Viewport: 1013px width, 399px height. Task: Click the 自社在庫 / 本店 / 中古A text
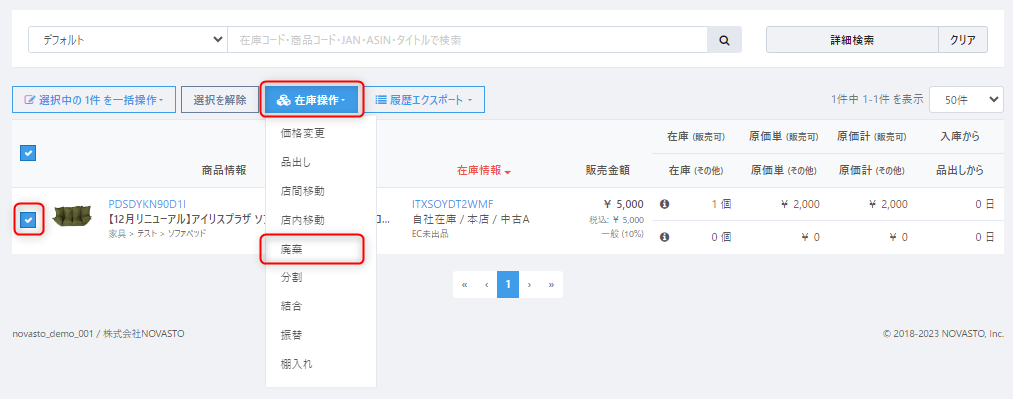tap(470, 220)
